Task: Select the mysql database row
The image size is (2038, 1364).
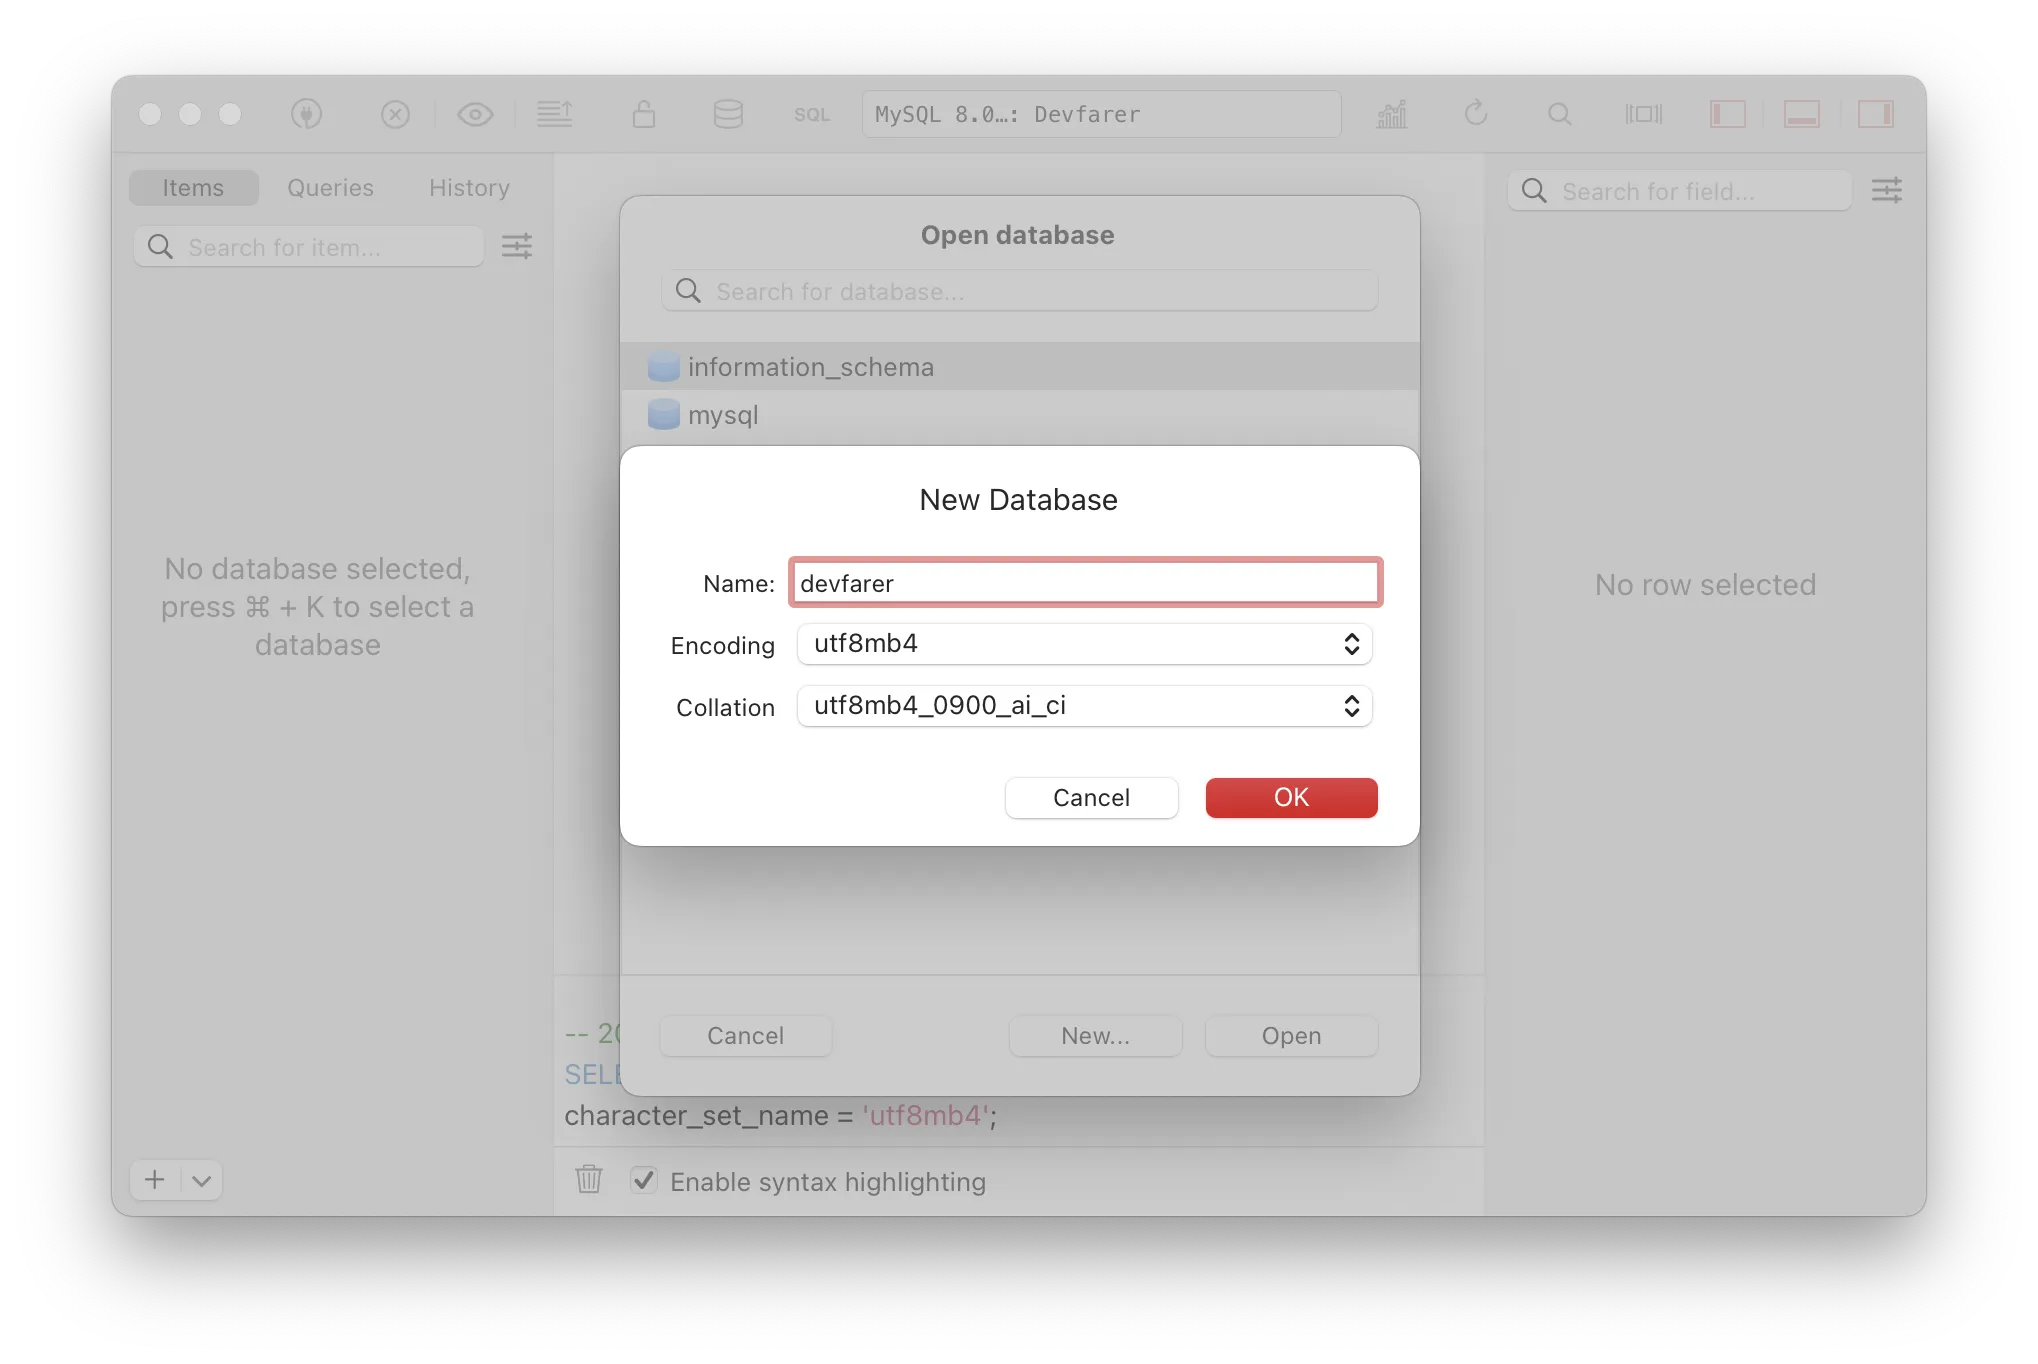Action: click(1019, 415)
